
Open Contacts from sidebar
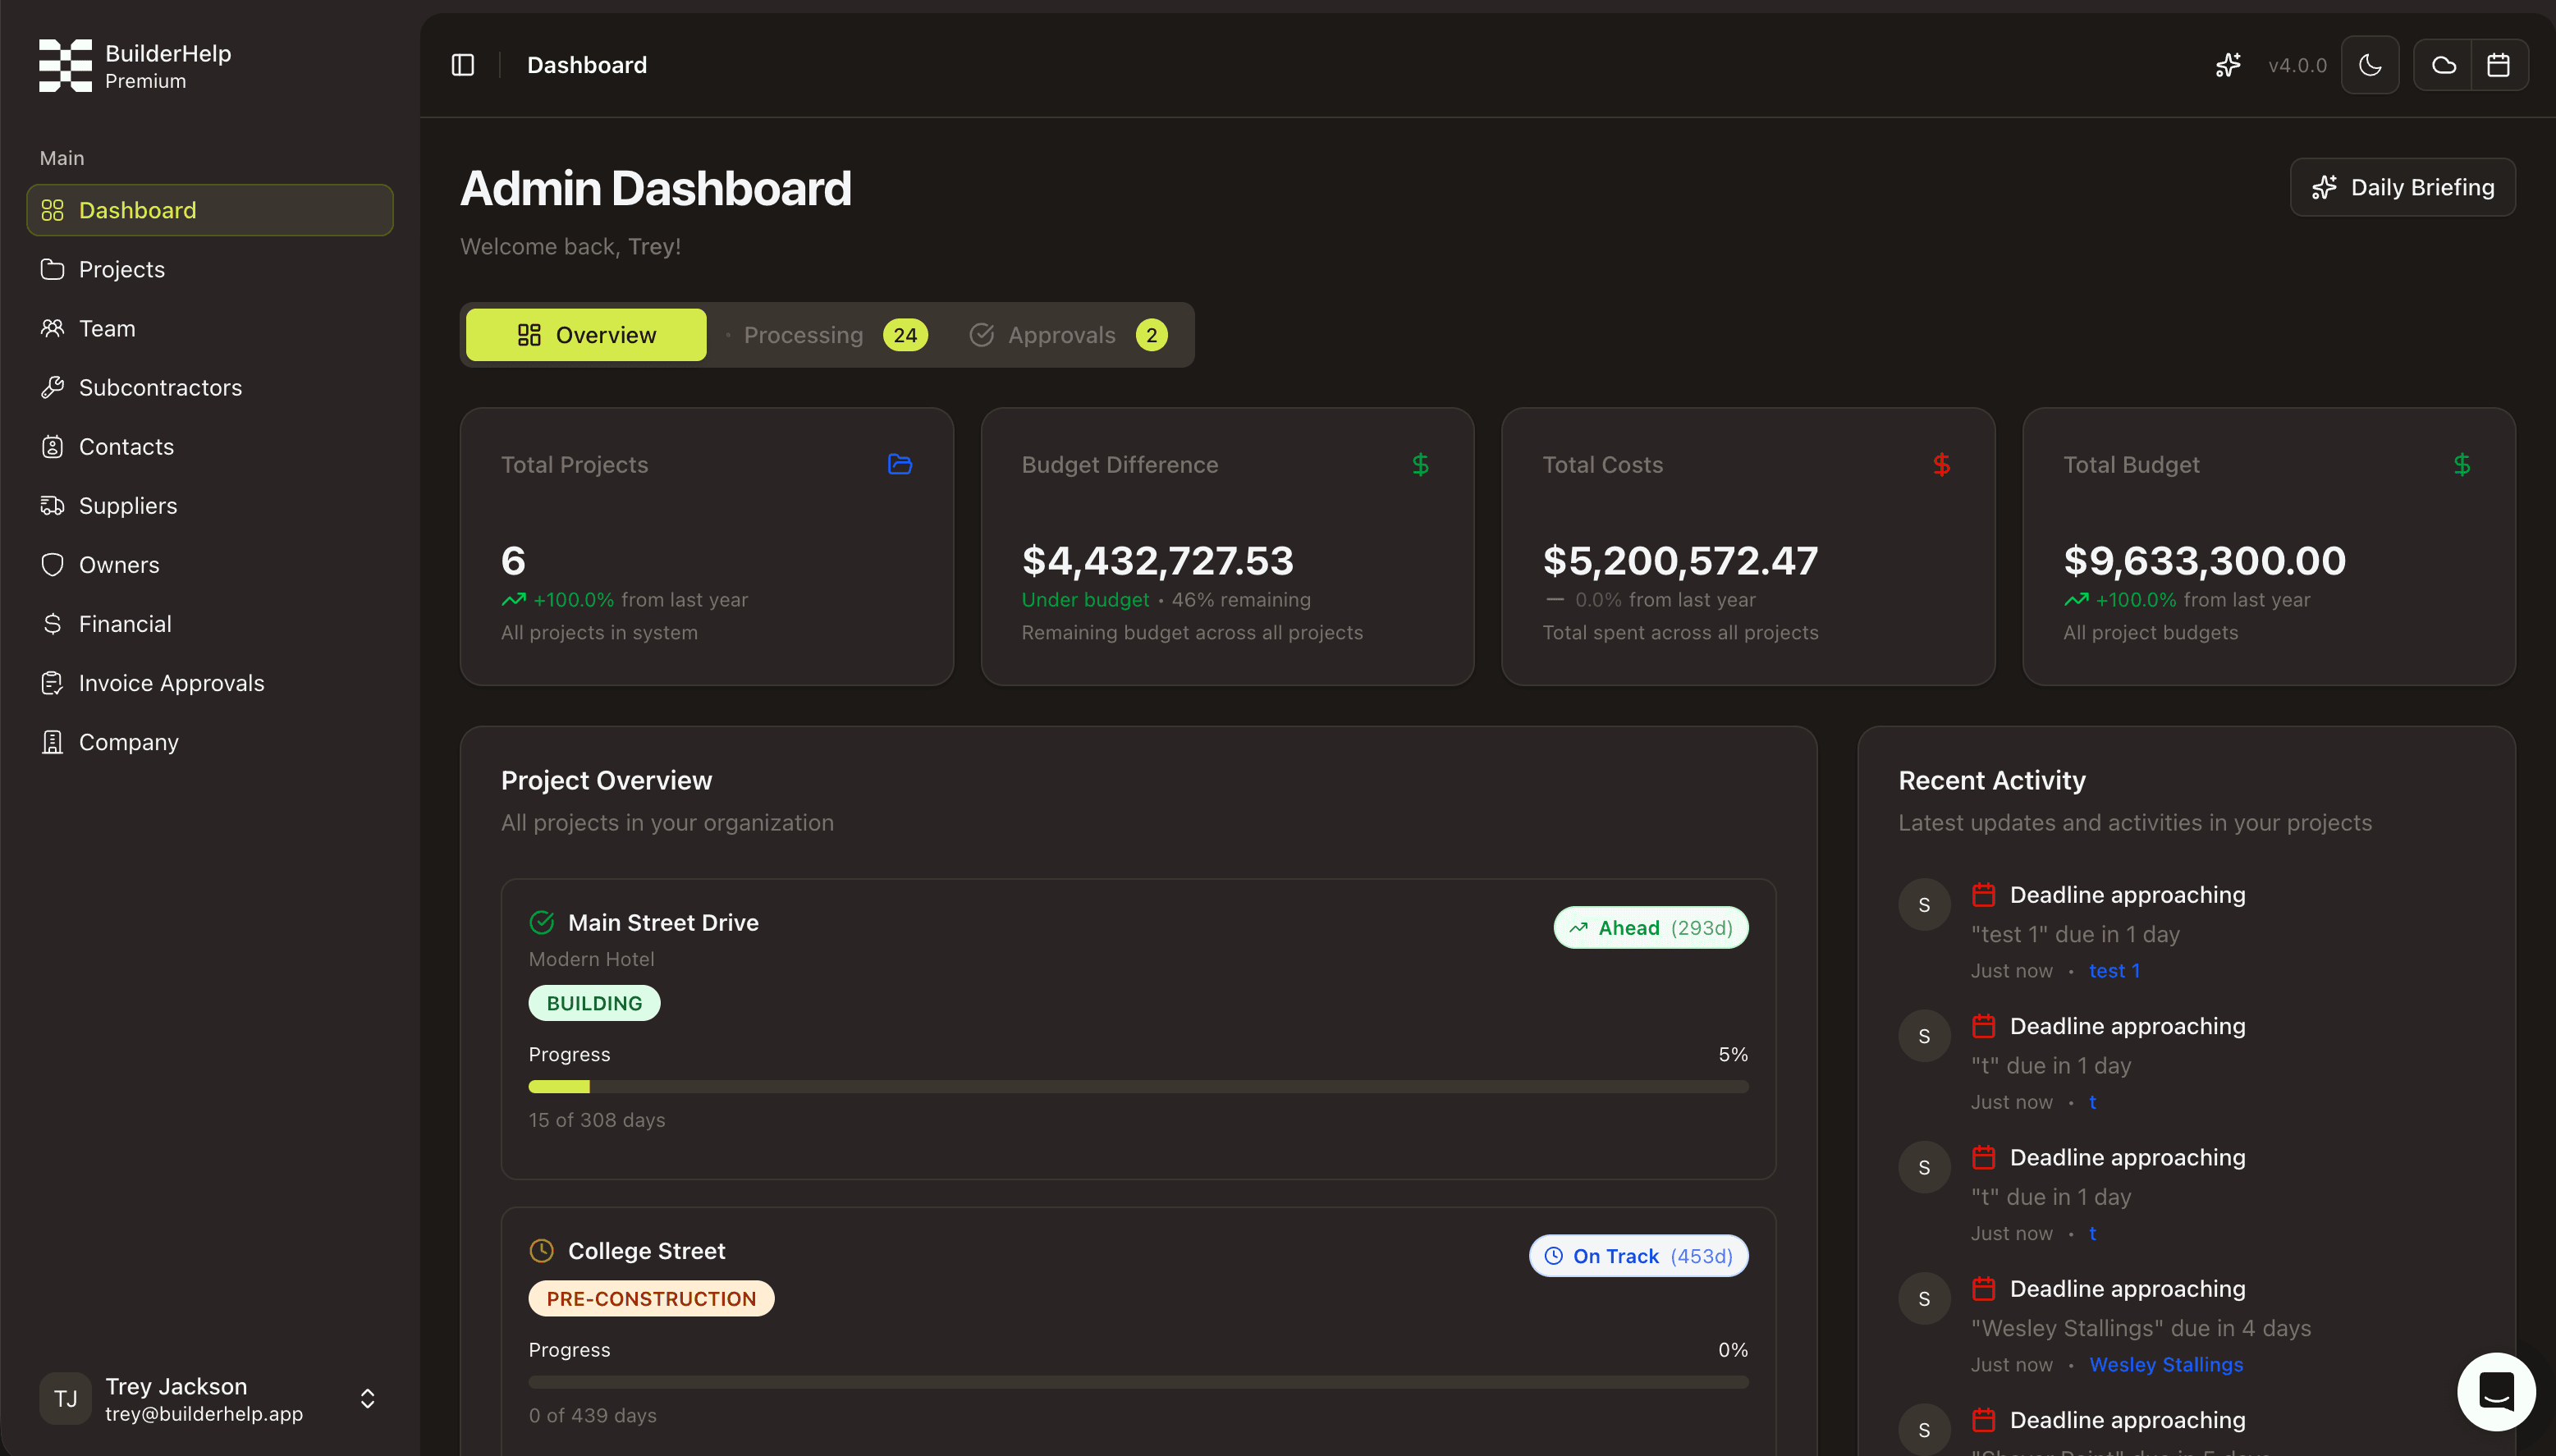[210, 446]
